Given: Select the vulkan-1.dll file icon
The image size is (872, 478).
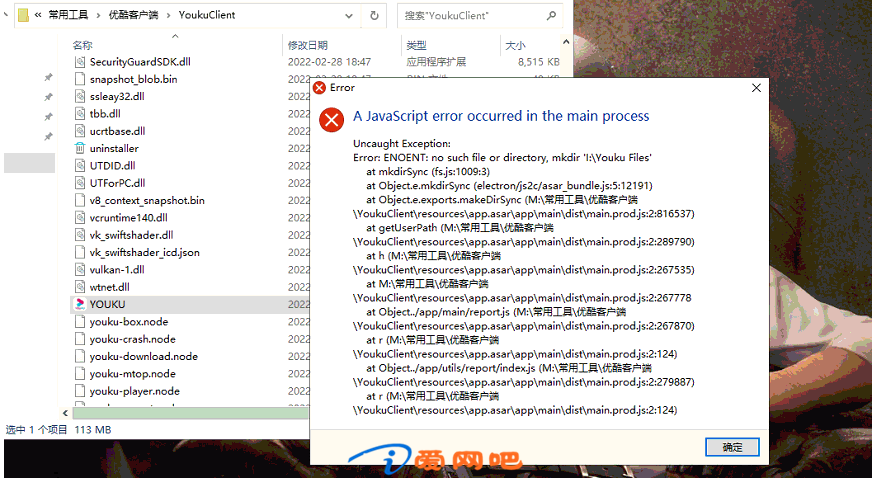Looking at the screenshot, I should click(80, 270).
